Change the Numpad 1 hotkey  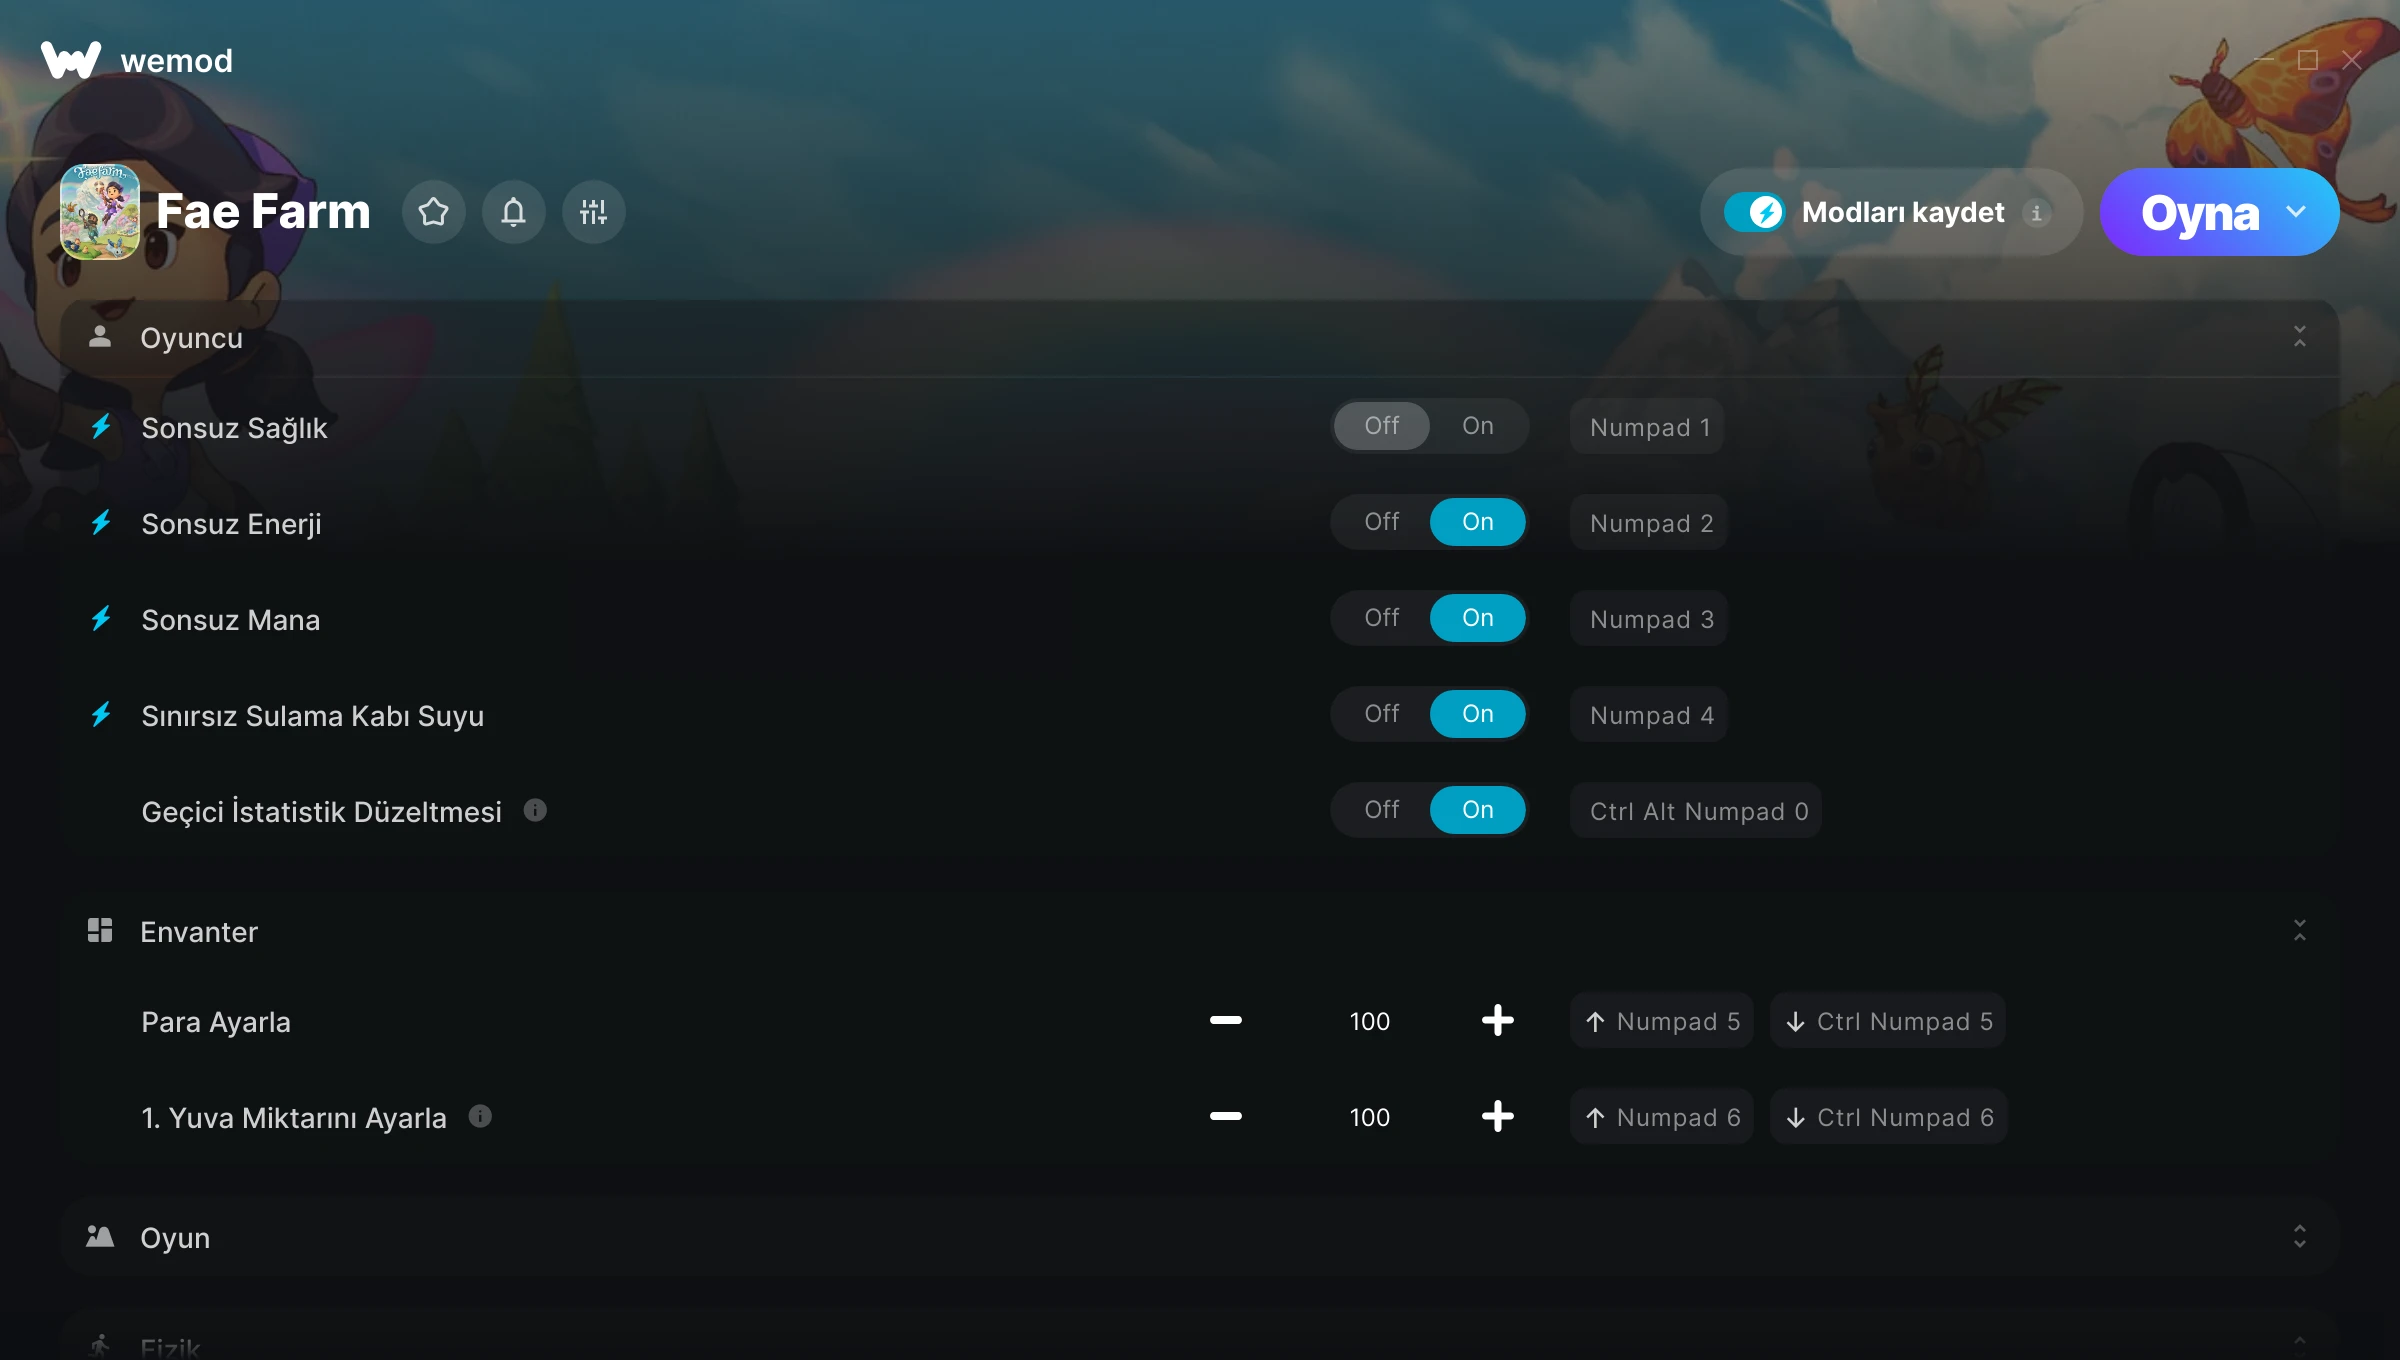[x=1648, y=427]
